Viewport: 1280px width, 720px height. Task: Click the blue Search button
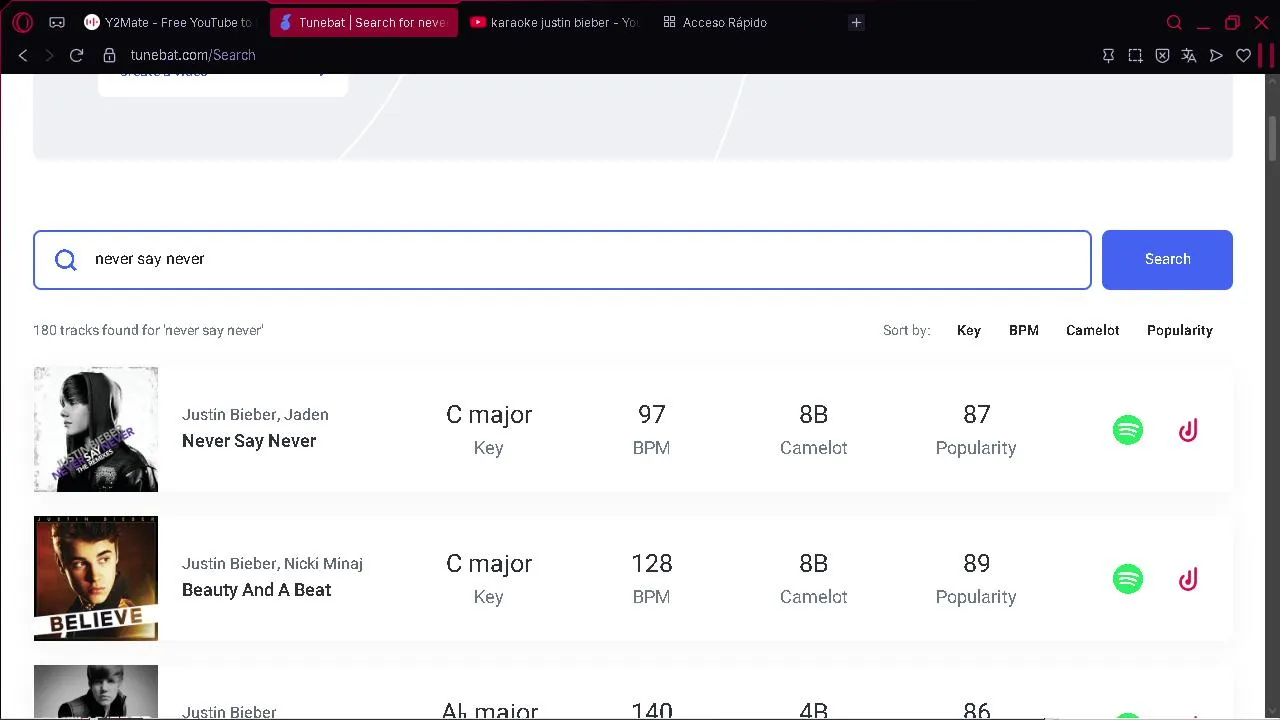pos(1167,260)
